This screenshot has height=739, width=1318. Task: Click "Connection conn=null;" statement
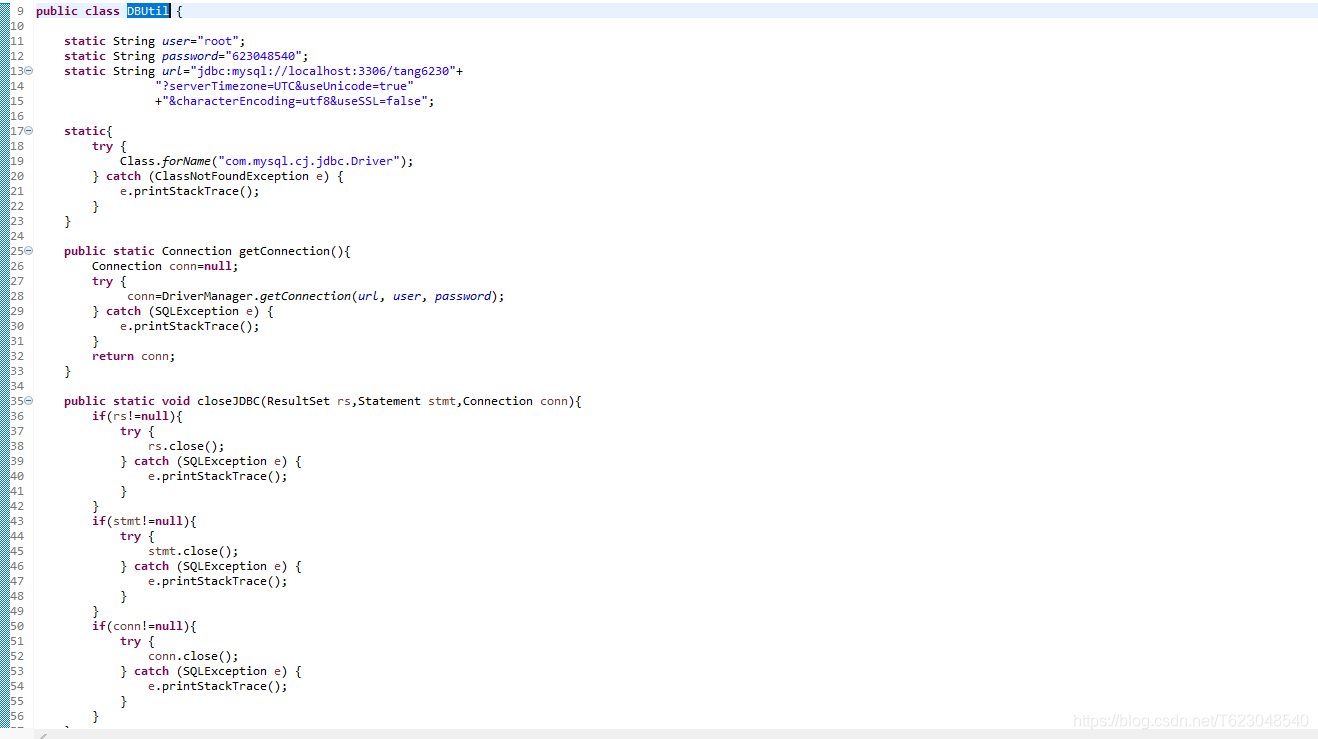[166, 266]
